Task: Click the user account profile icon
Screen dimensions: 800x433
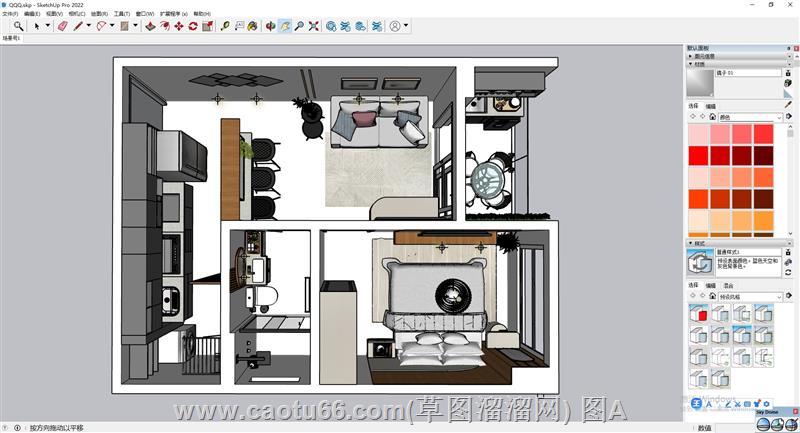Action: tap(395, 26)
